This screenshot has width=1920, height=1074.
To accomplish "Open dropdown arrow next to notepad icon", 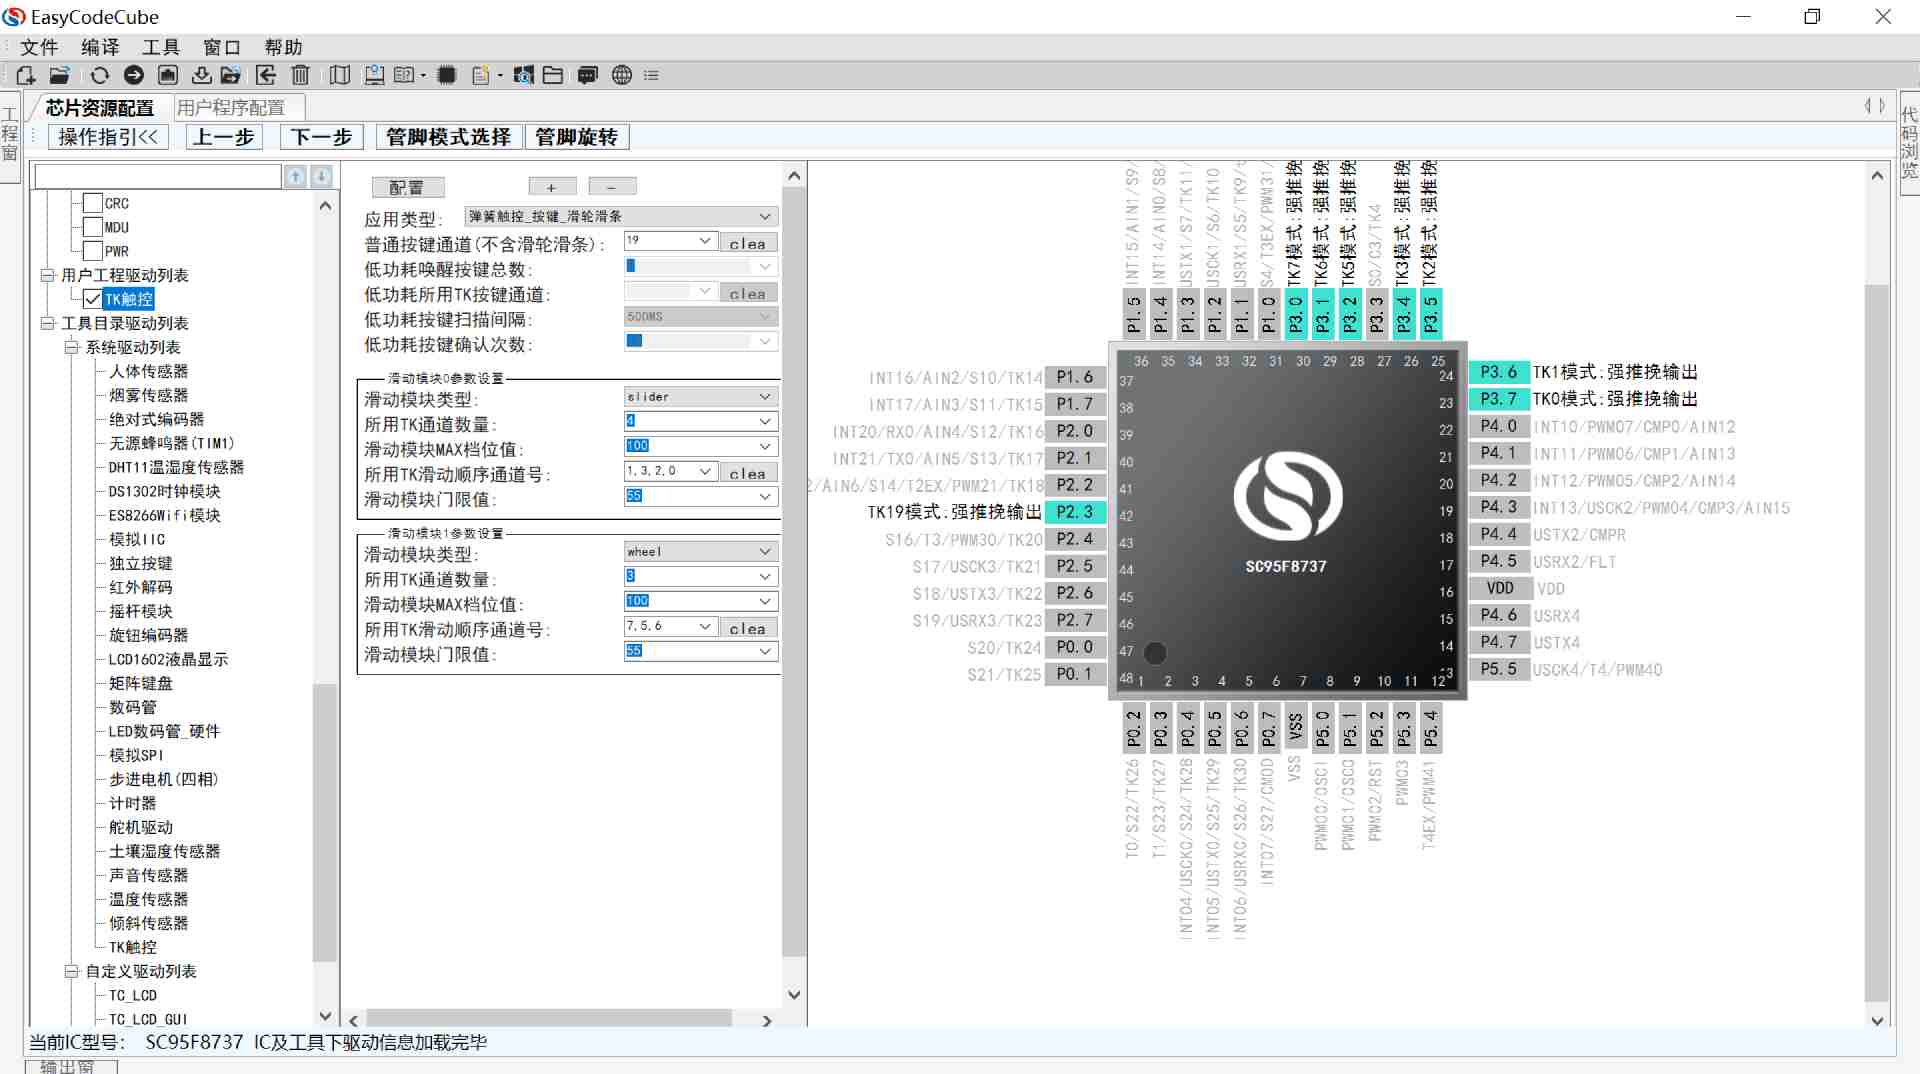I will pyautogui.click(x=499, y=76).
